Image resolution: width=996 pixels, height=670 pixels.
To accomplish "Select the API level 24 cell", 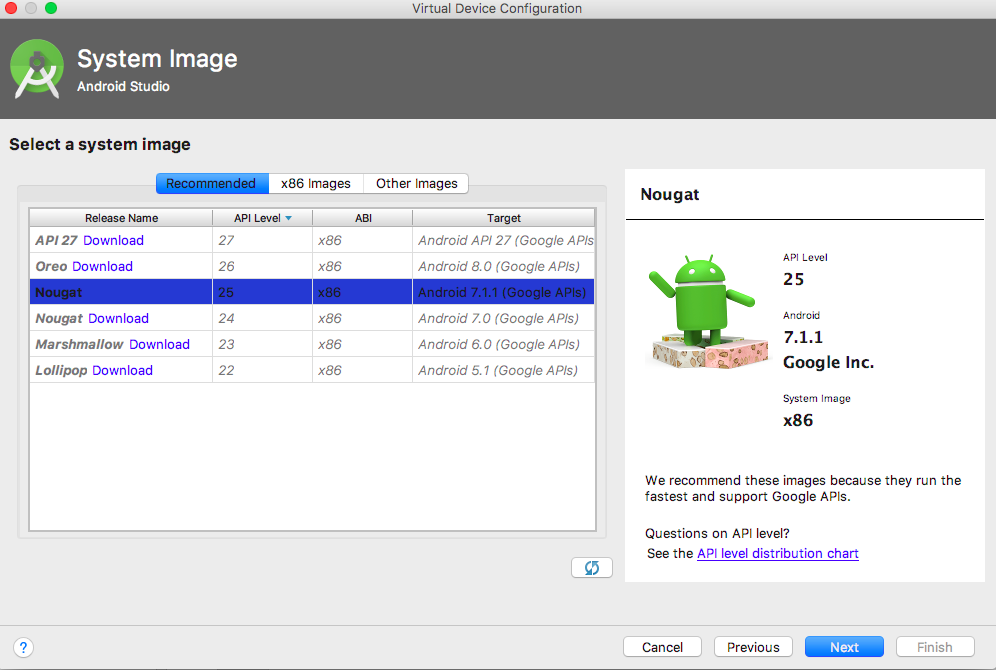I will pos(262,318).
